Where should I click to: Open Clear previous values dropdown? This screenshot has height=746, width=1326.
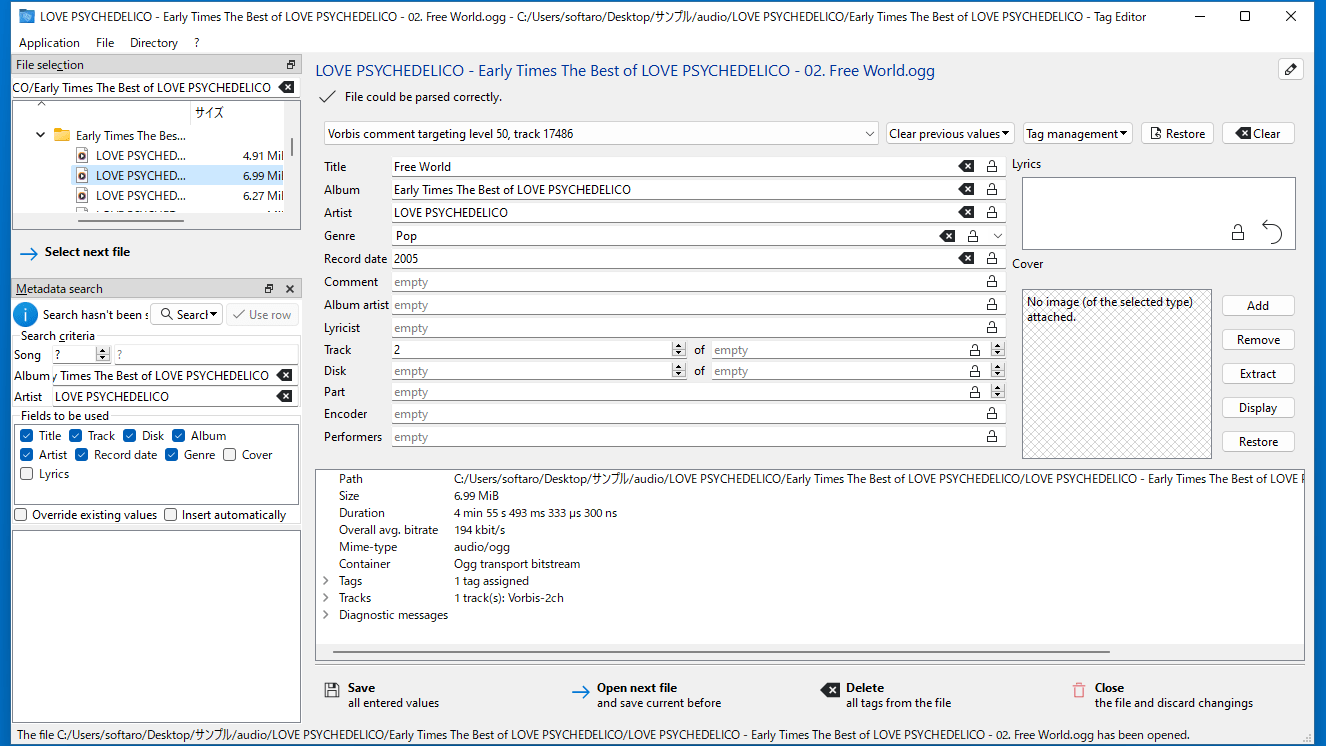point(950,133)
